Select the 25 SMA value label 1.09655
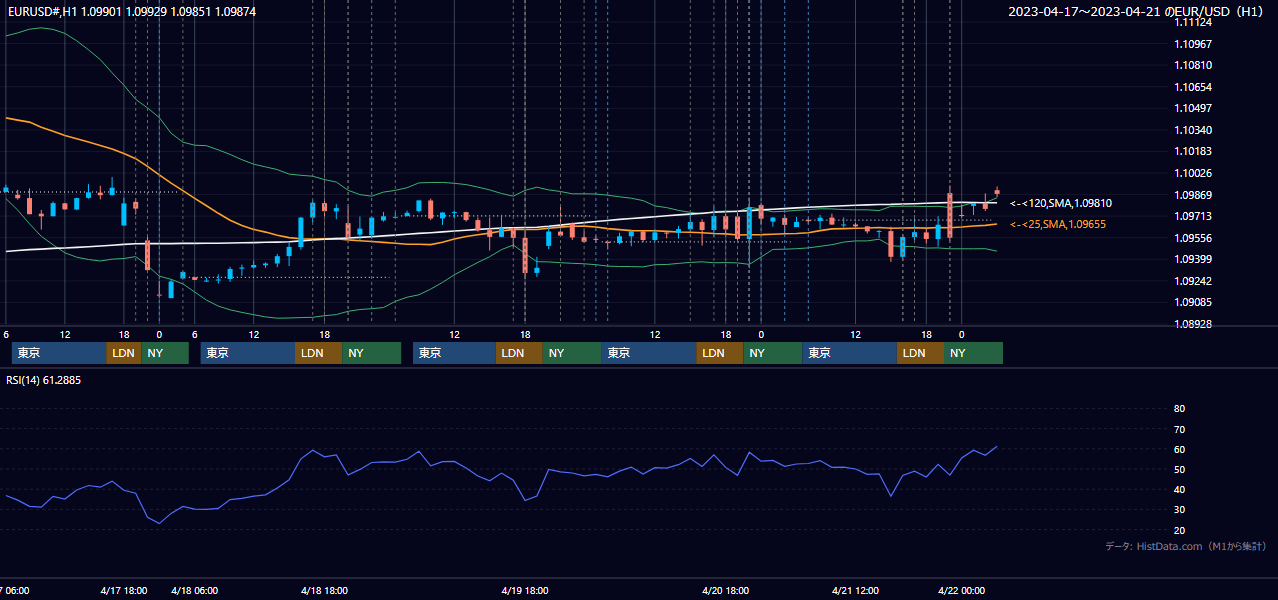 1057,224
